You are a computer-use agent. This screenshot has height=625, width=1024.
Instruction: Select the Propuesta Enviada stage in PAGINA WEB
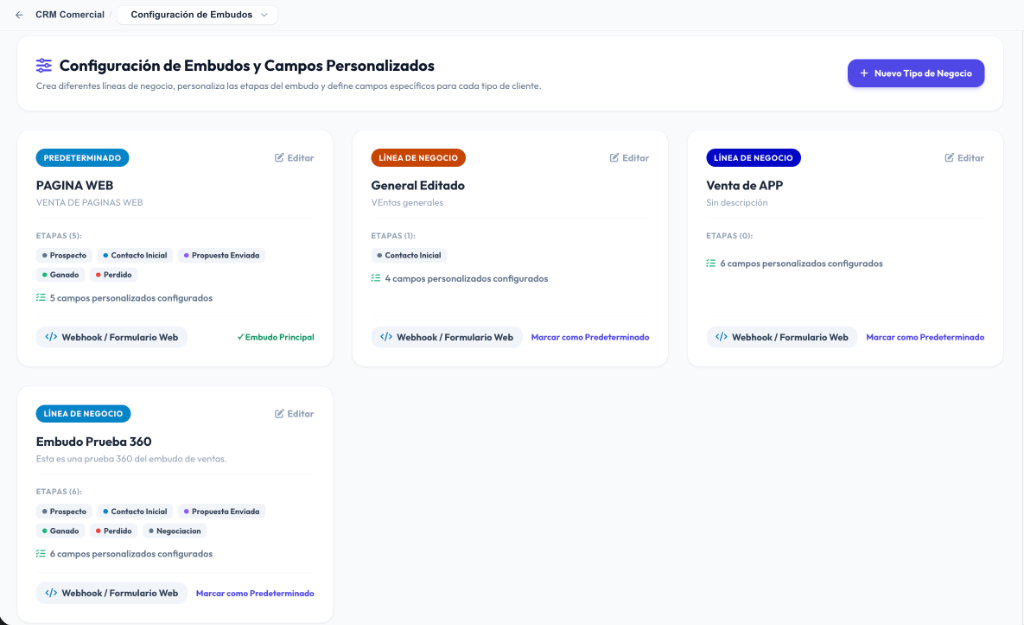pyautogui.click(x=221, y=255)
